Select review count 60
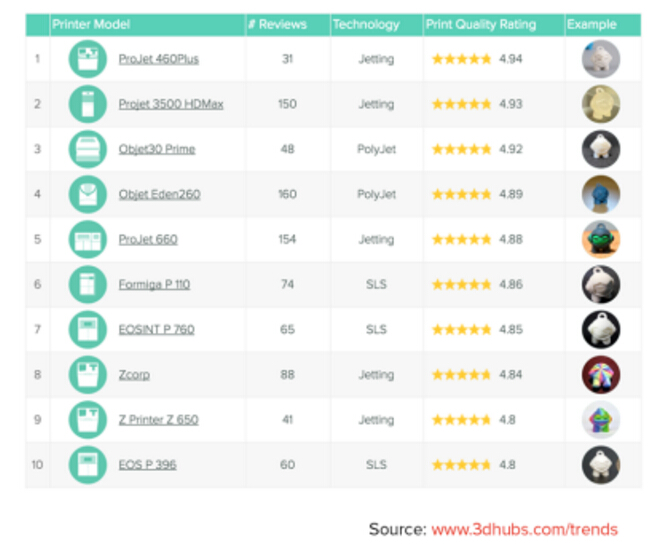Viewport: 655px width, 556px height. coord(287,465)
